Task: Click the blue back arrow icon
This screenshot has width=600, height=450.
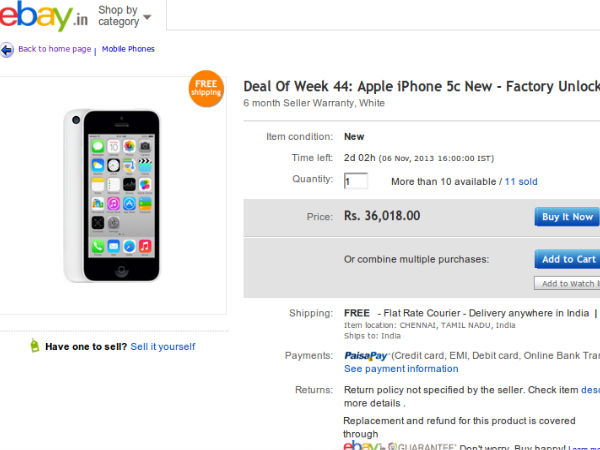Action: pos(7,49)
